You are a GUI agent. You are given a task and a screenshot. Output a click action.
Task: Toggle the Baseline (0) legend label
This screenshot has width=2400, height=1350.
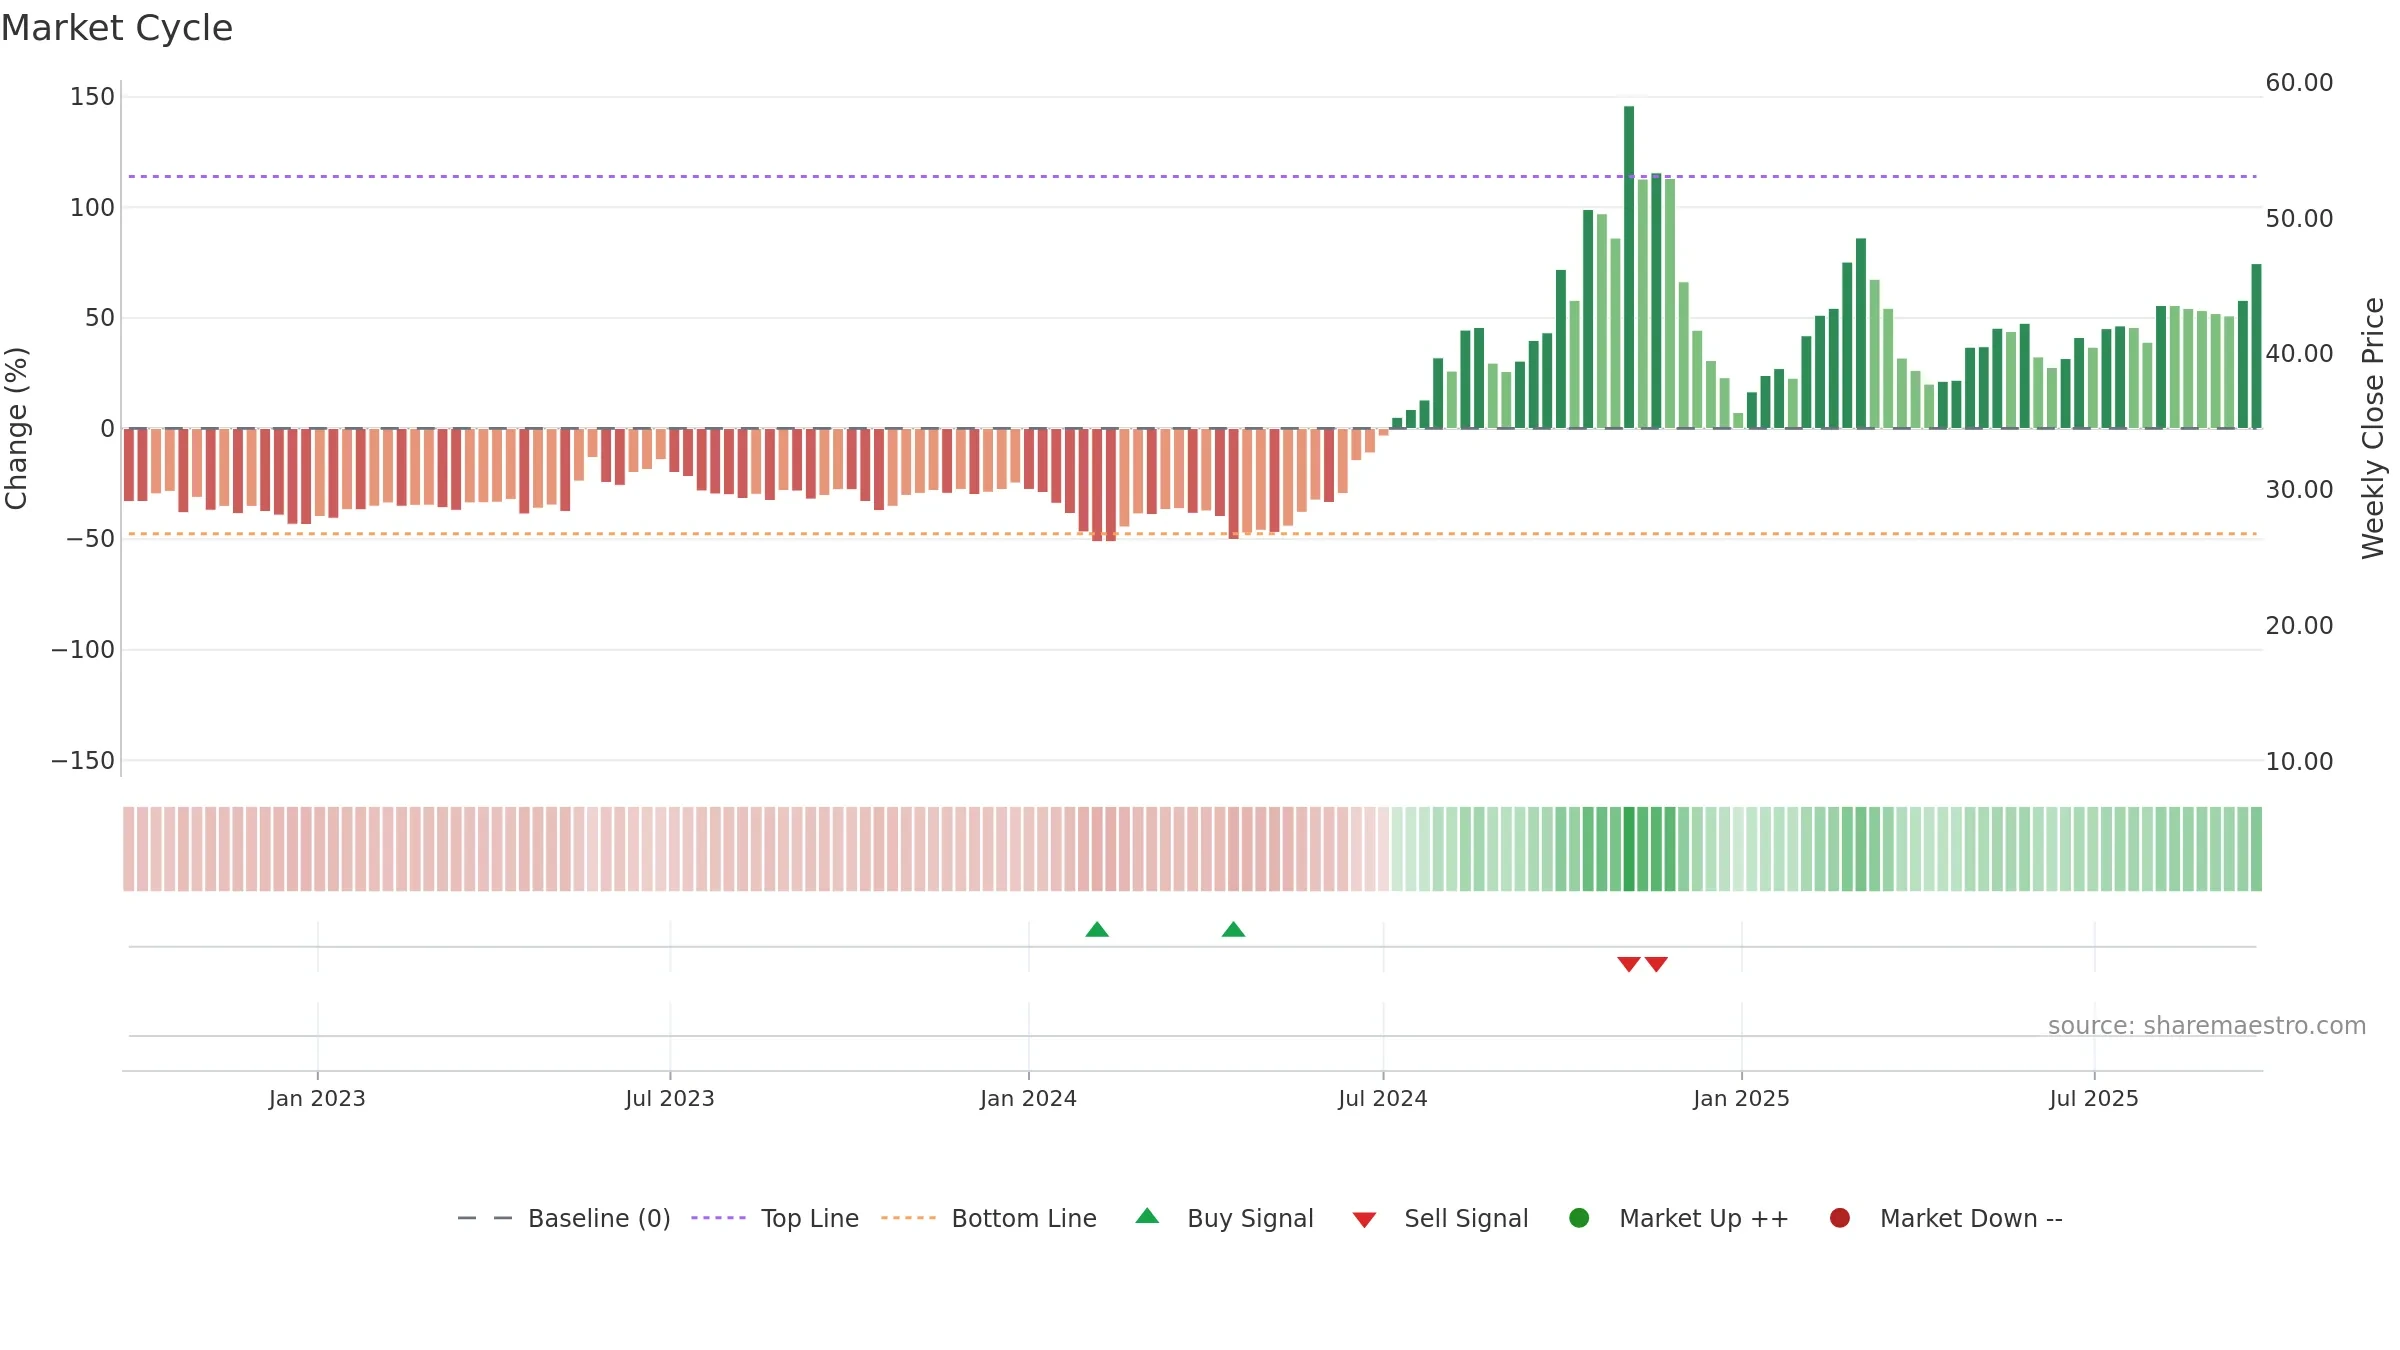pyautogui.click(x=599, y=1219)
